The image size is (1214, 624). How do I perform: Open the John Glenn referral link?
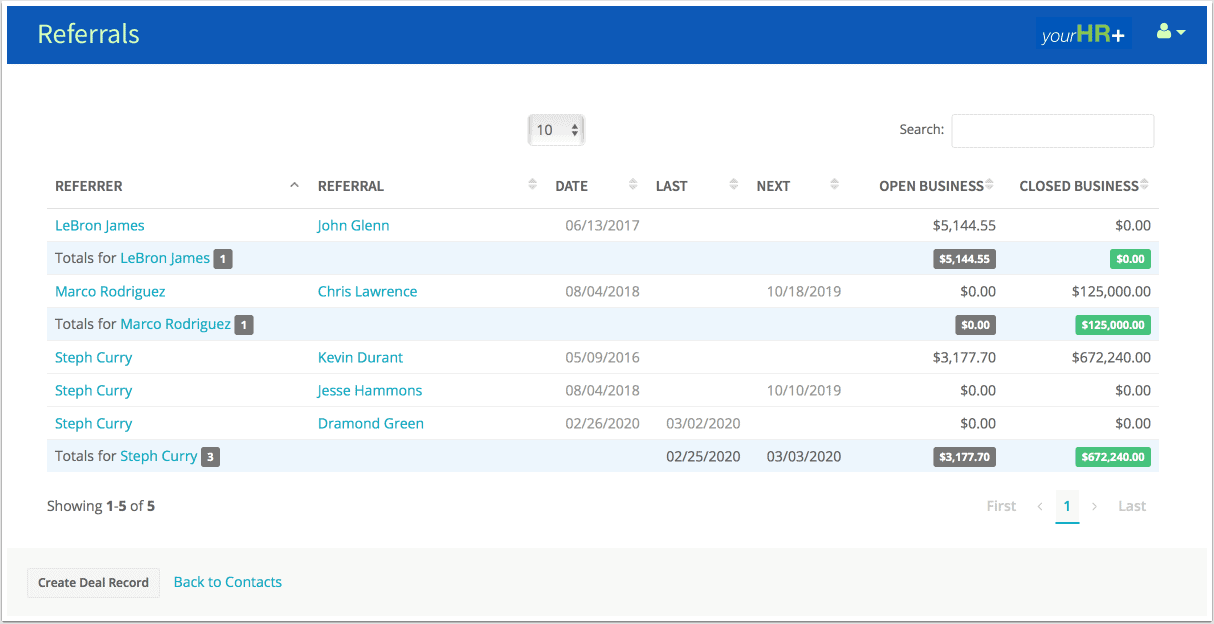[353, 226]
